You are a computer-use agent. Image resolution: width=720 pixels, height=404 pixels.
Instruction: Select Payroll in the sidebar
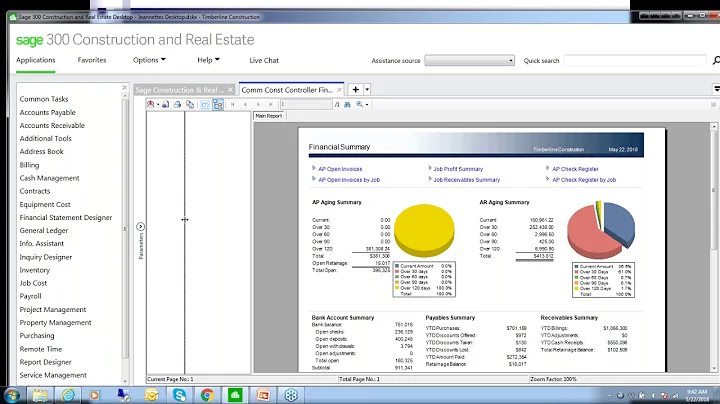click(x=30, y=296)
